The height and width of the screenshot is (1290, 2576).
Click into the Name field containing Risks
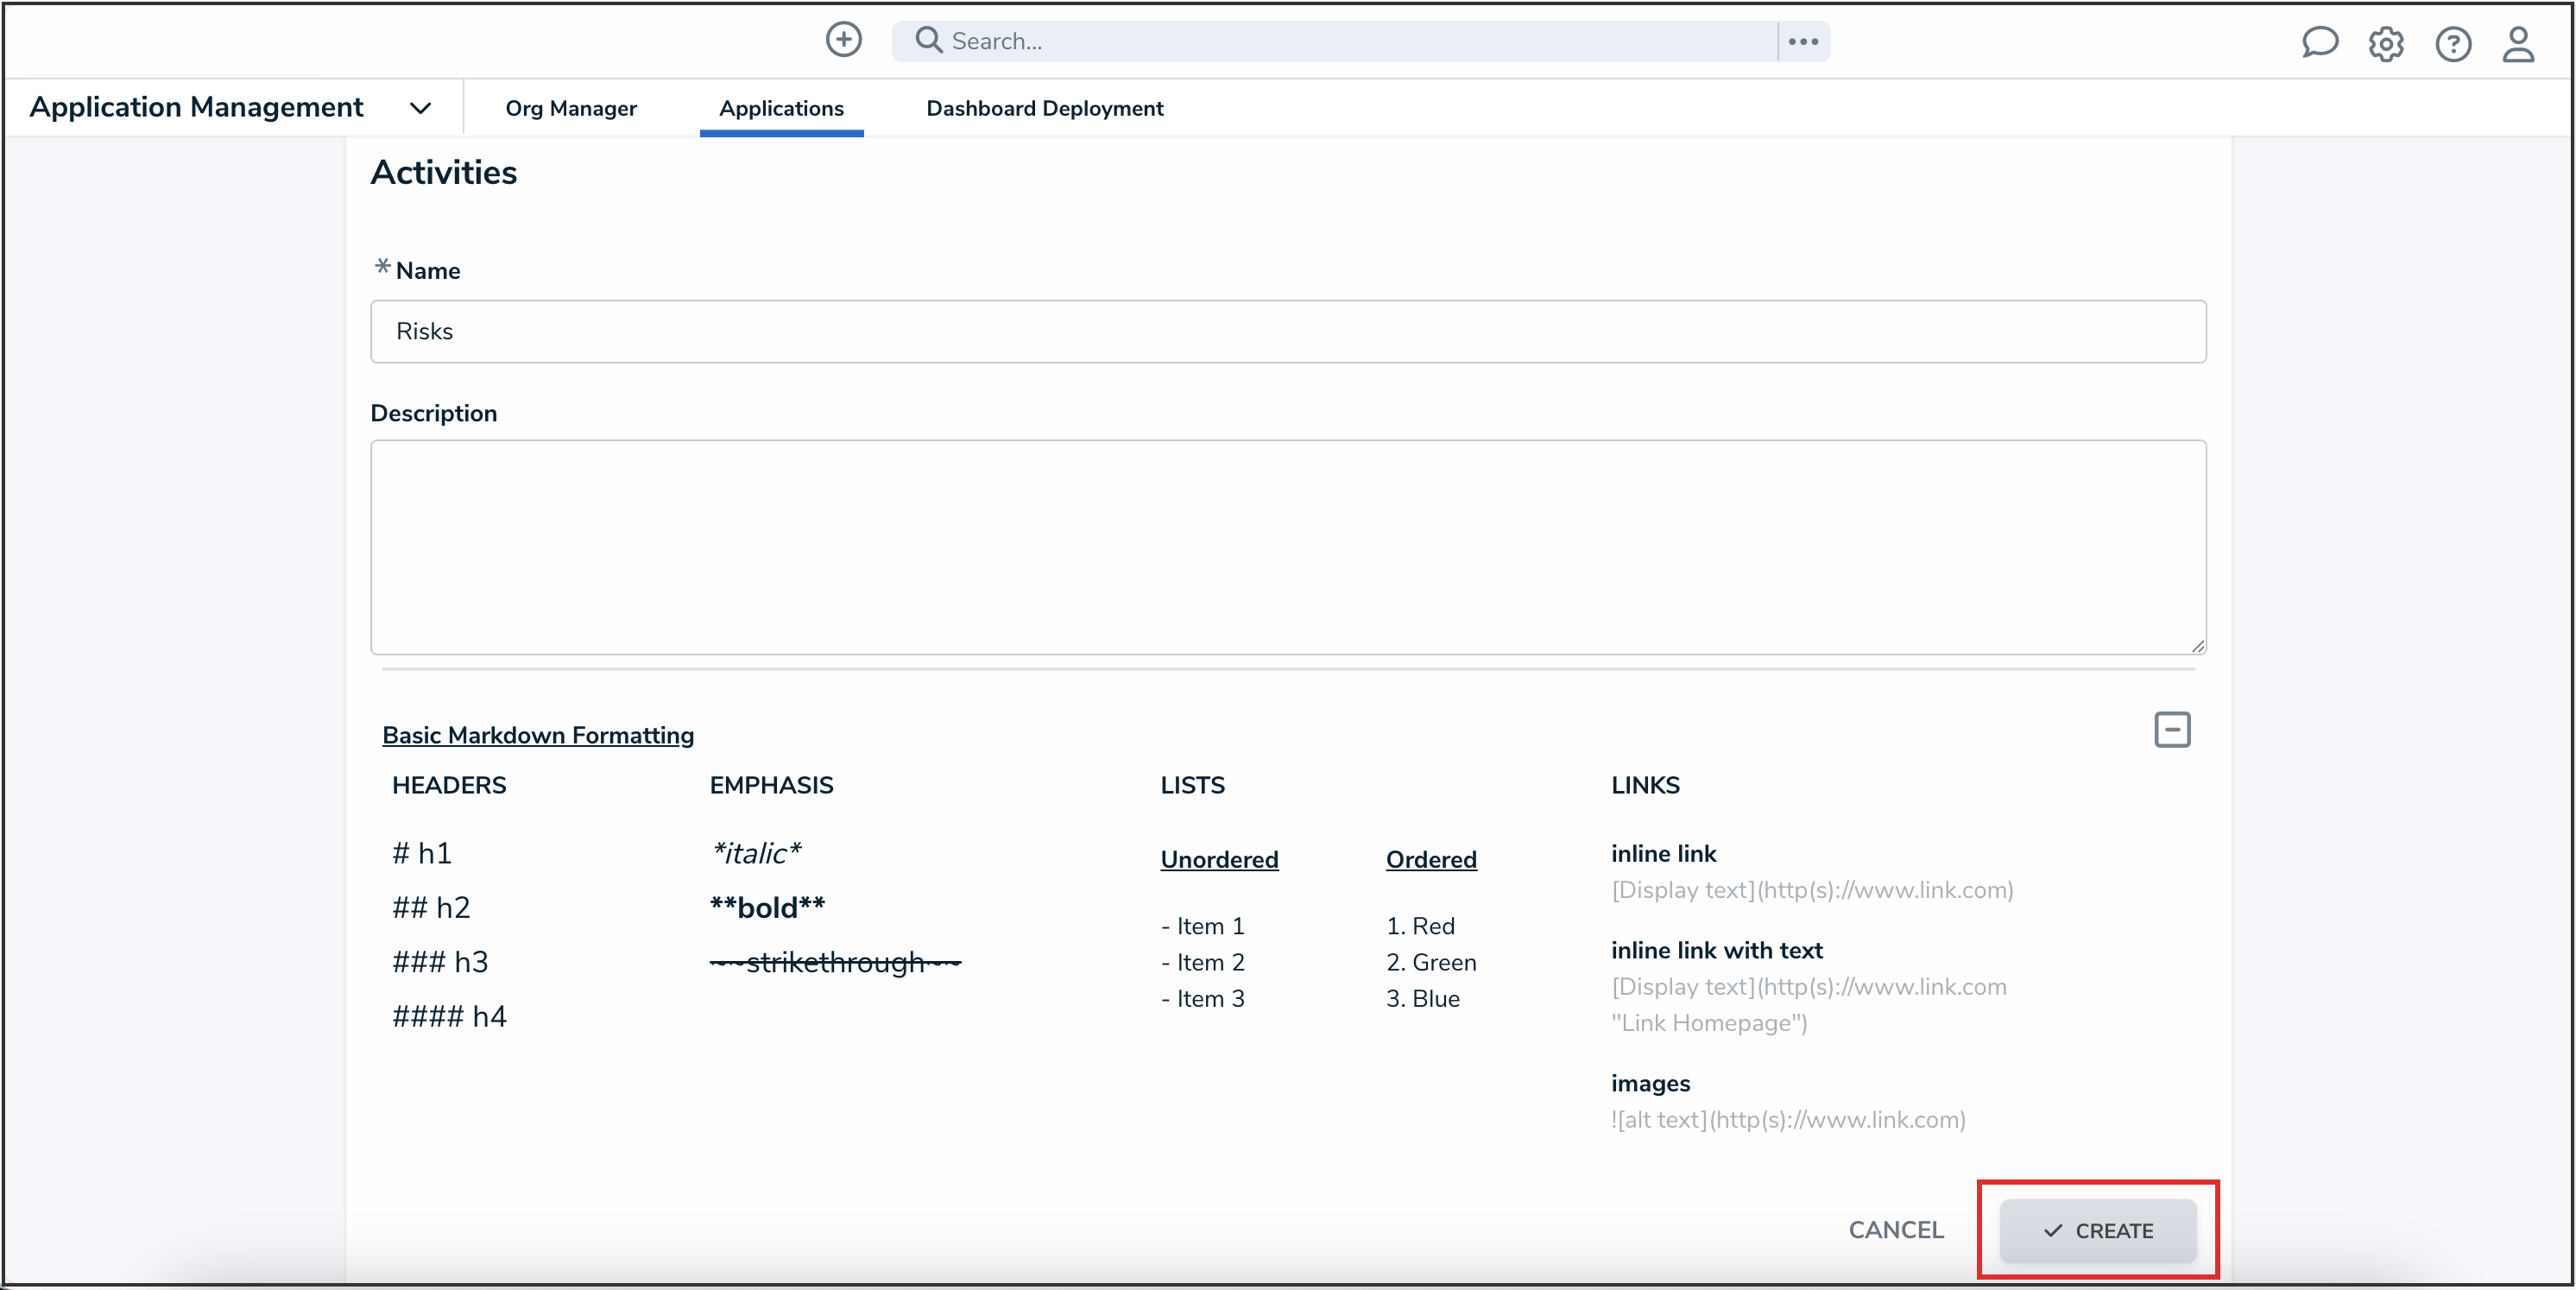point(1288,331)
